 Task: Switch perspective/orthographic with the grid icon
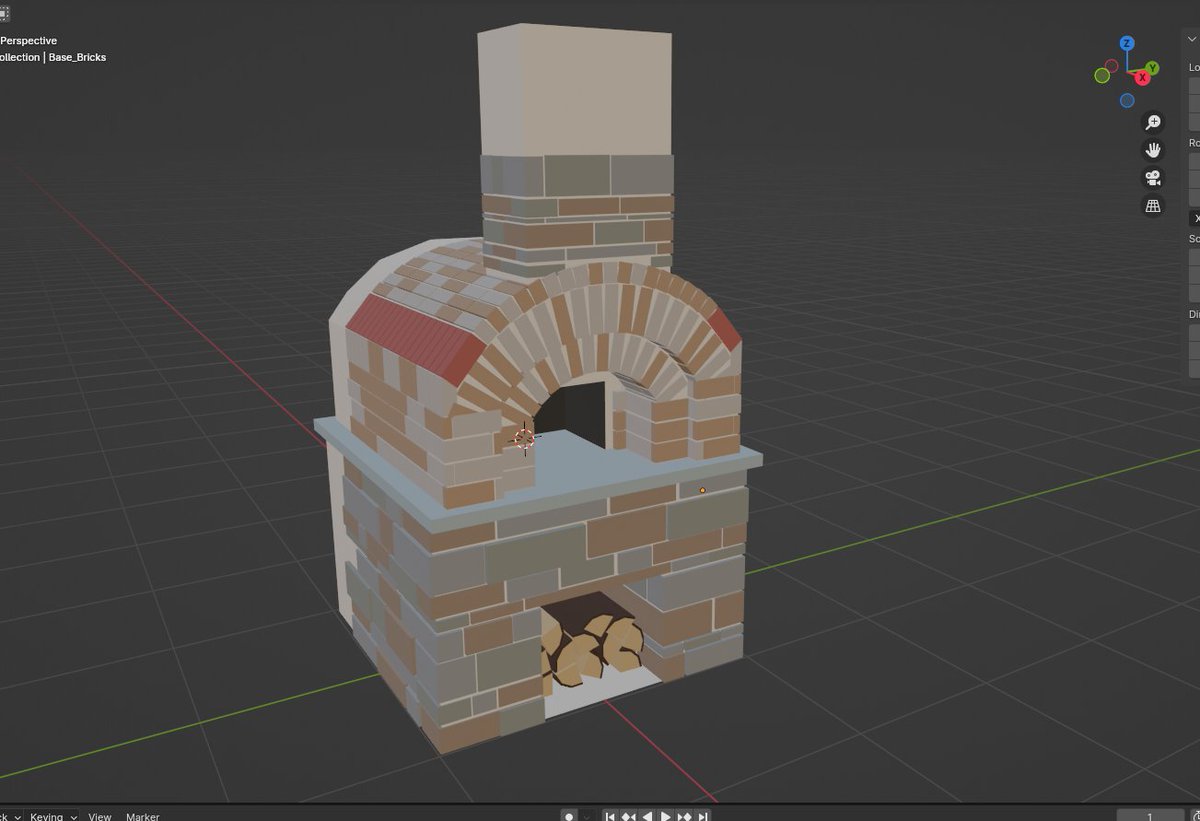point(1153,206)
